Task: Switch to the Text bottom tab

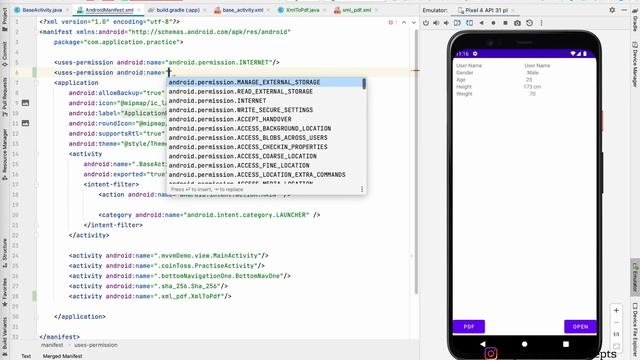Action: [x=26, y=356]
